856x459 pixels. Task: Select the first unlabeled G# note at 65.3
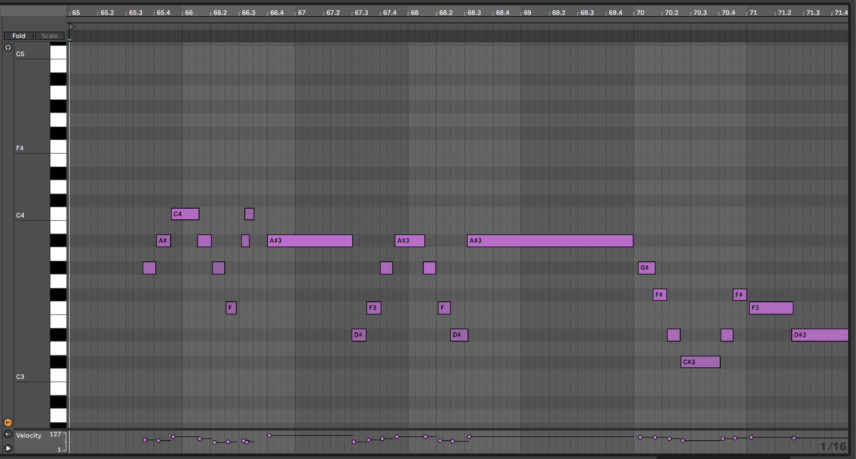(x=149, y=268)
